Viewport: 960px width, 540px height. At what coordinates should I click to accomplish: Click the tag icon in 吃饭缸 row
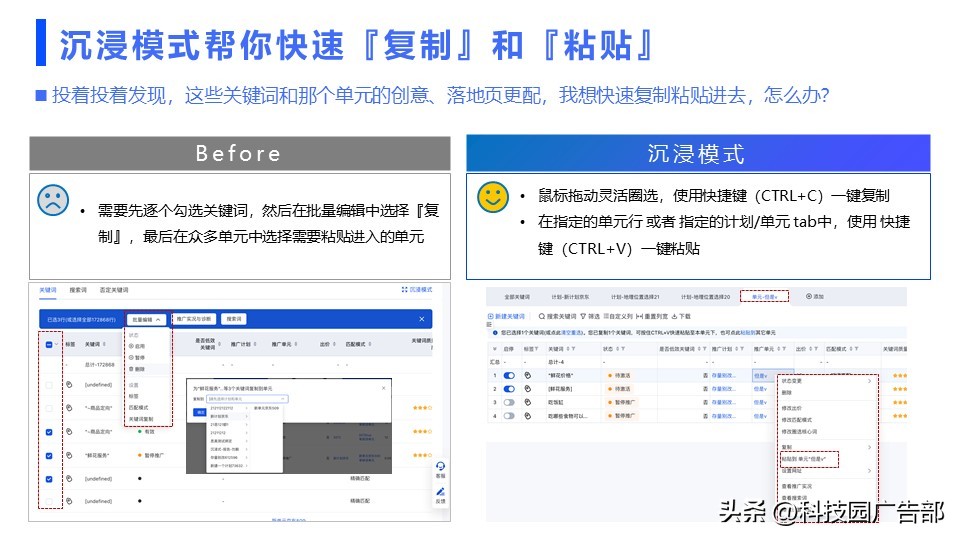coord(527,402)
